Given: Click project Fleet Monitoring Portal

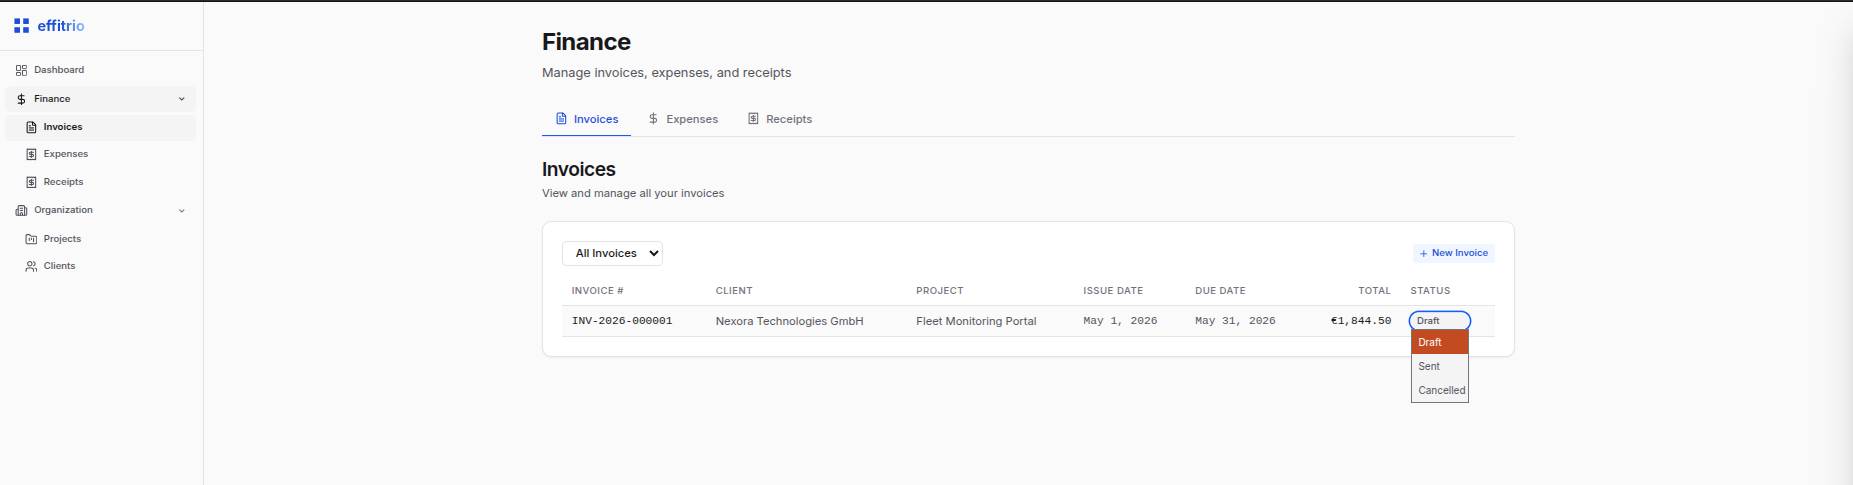Looking at the screenshot, I should pyautogui.click(x=976, y=321).
